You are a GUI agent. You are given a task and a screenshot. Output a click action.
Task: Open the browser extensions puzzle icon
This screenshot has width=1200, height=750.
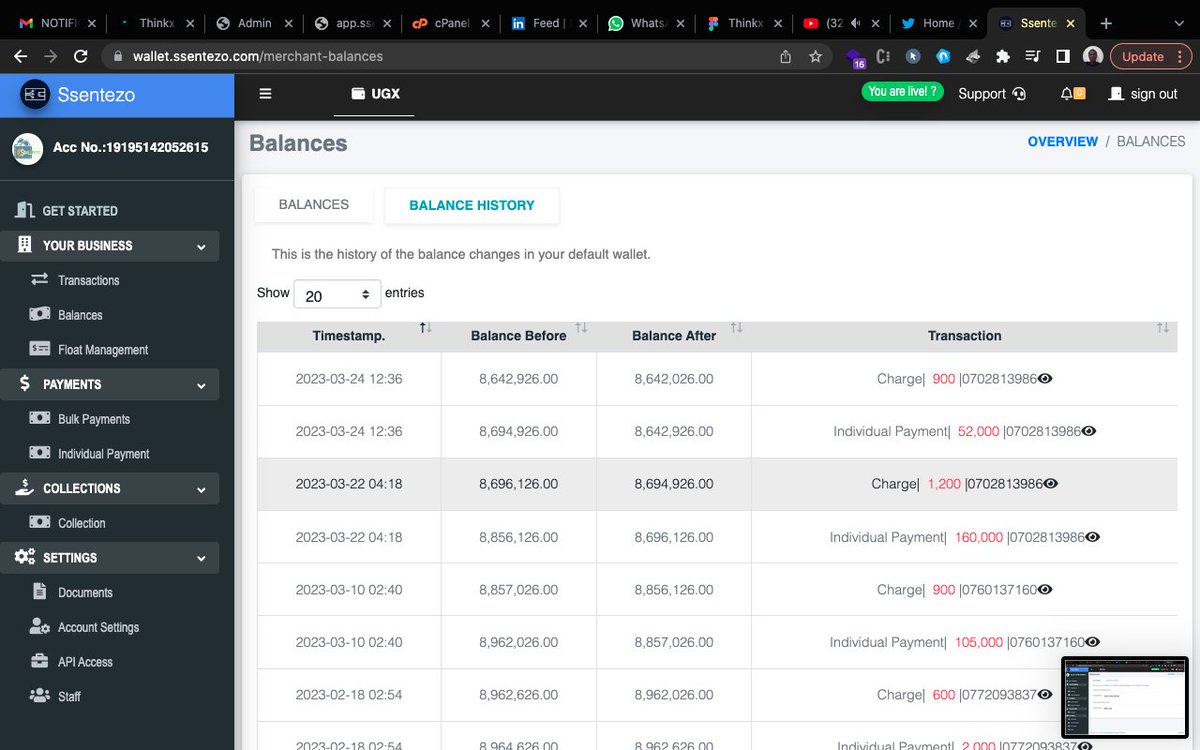[1003, 57]
